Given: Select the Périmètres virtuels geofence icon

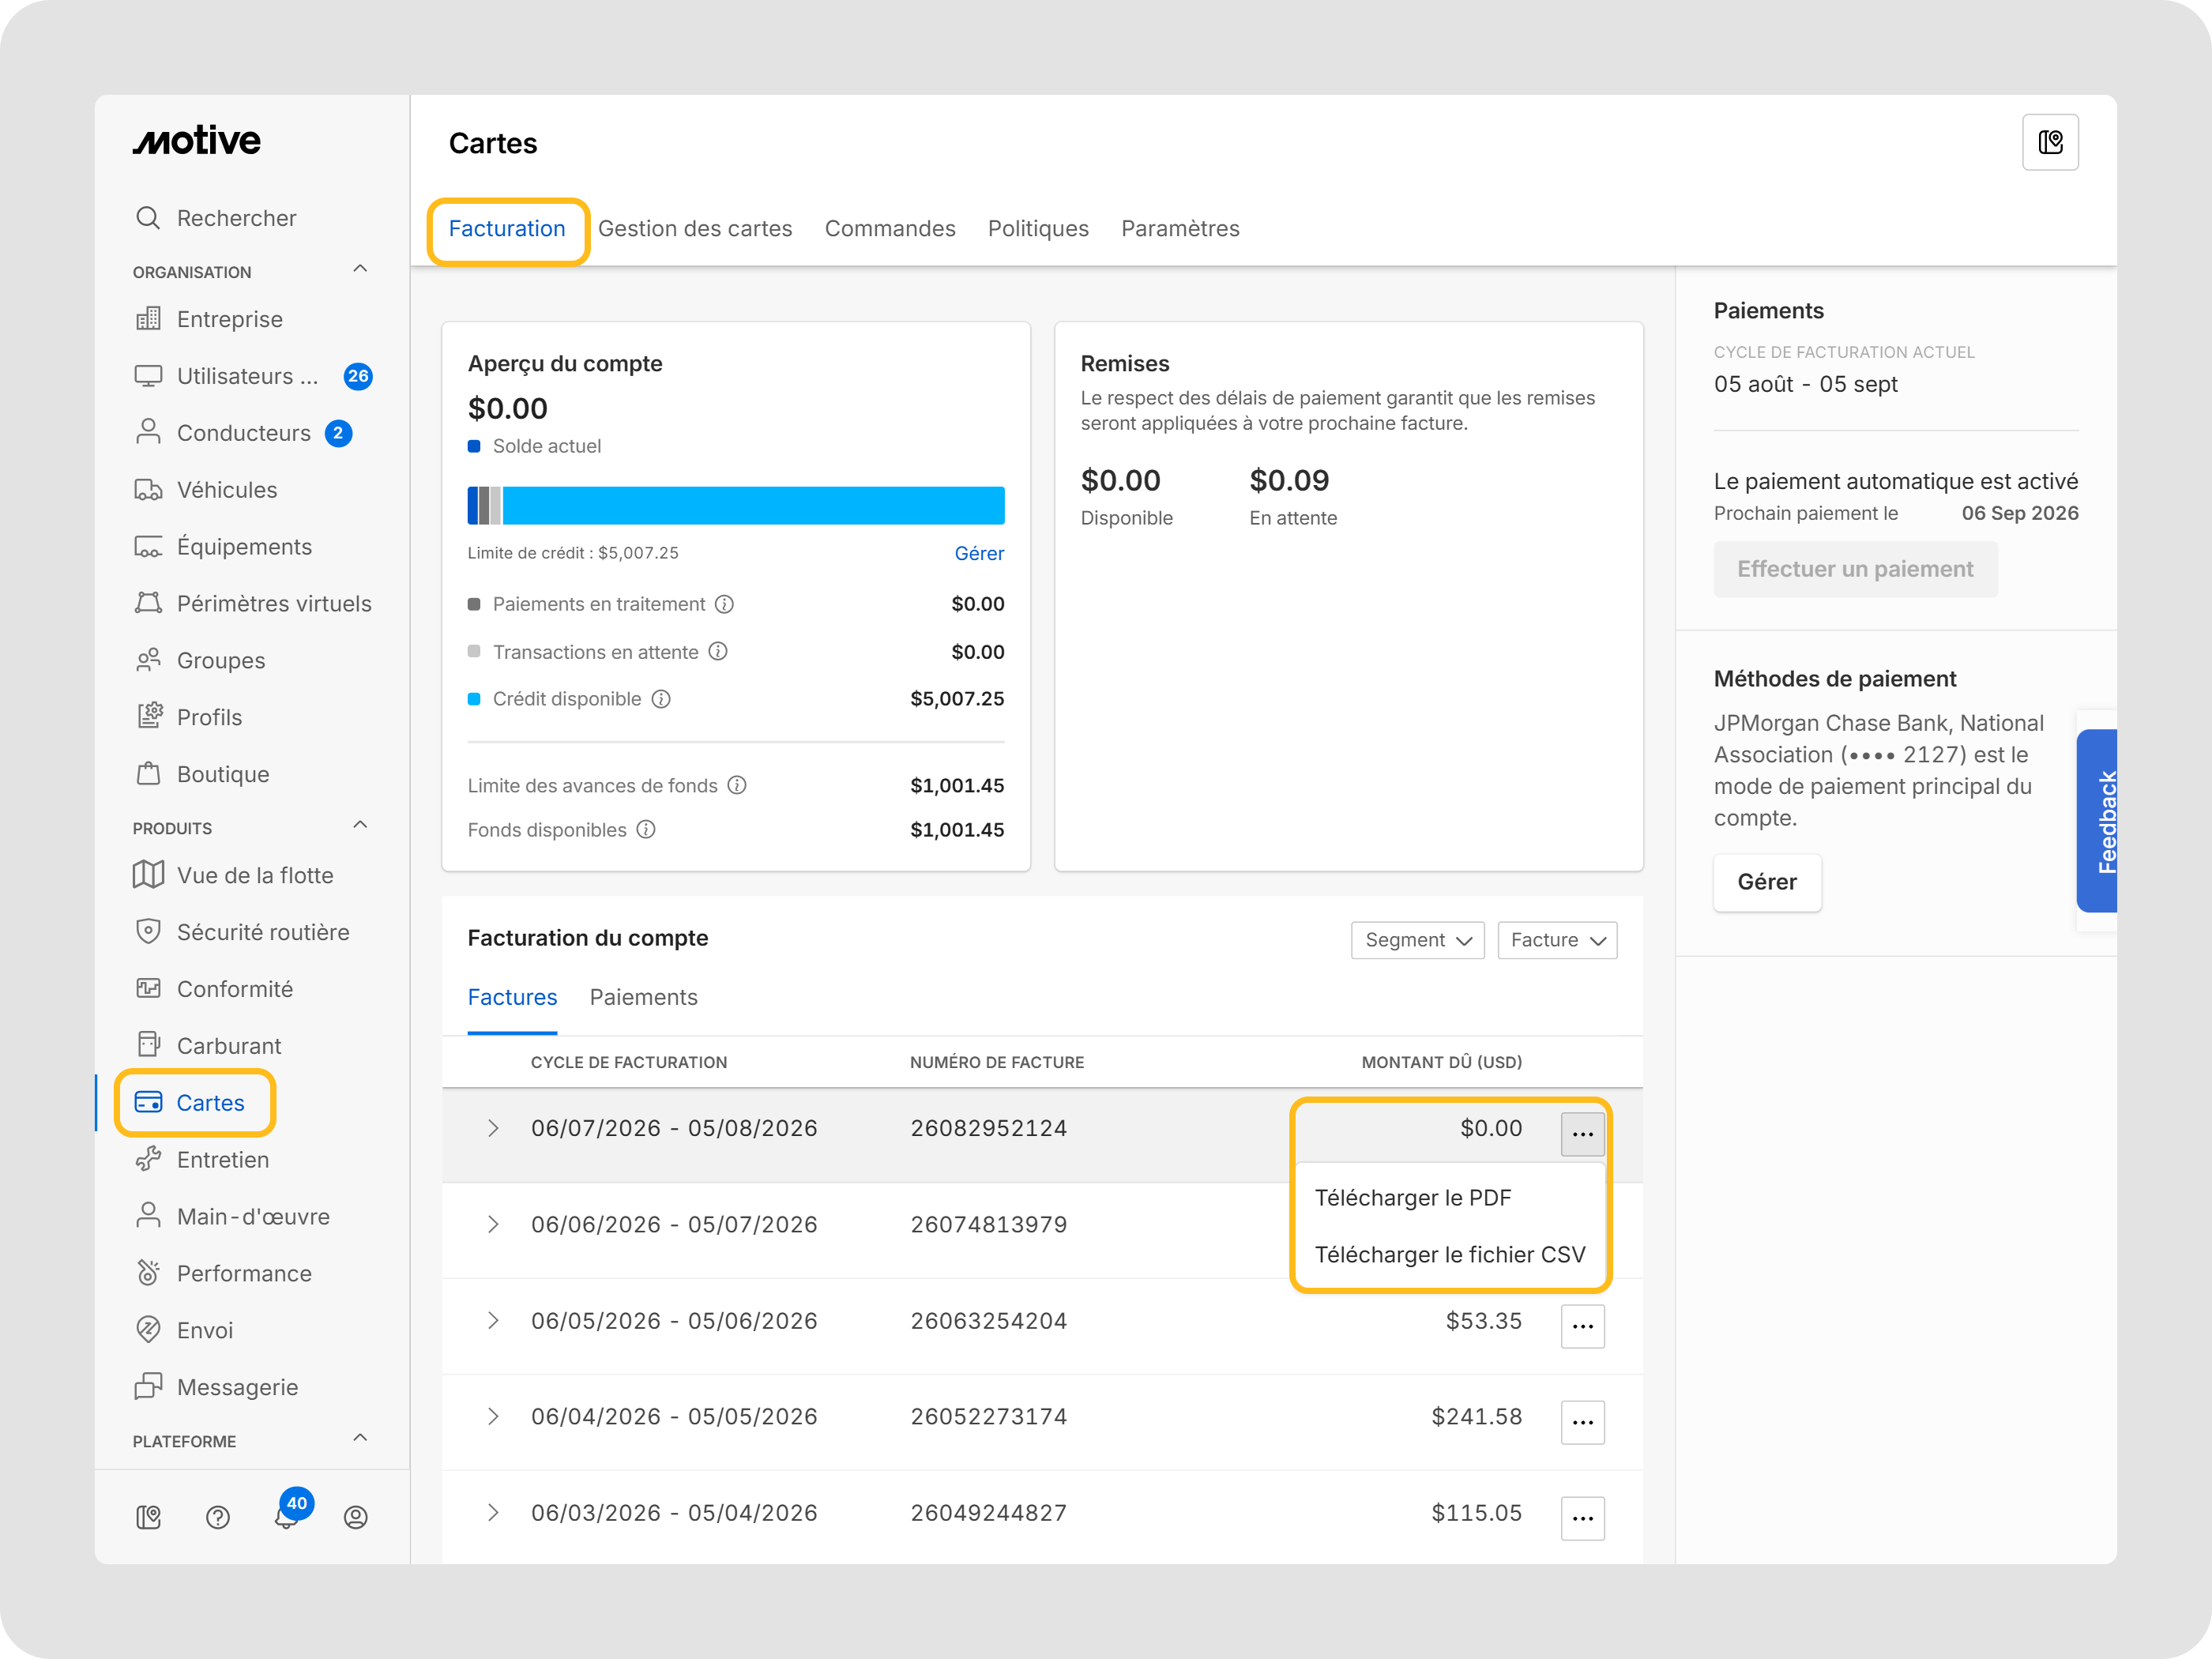Looking at the screenshot, I should (148, 604).
